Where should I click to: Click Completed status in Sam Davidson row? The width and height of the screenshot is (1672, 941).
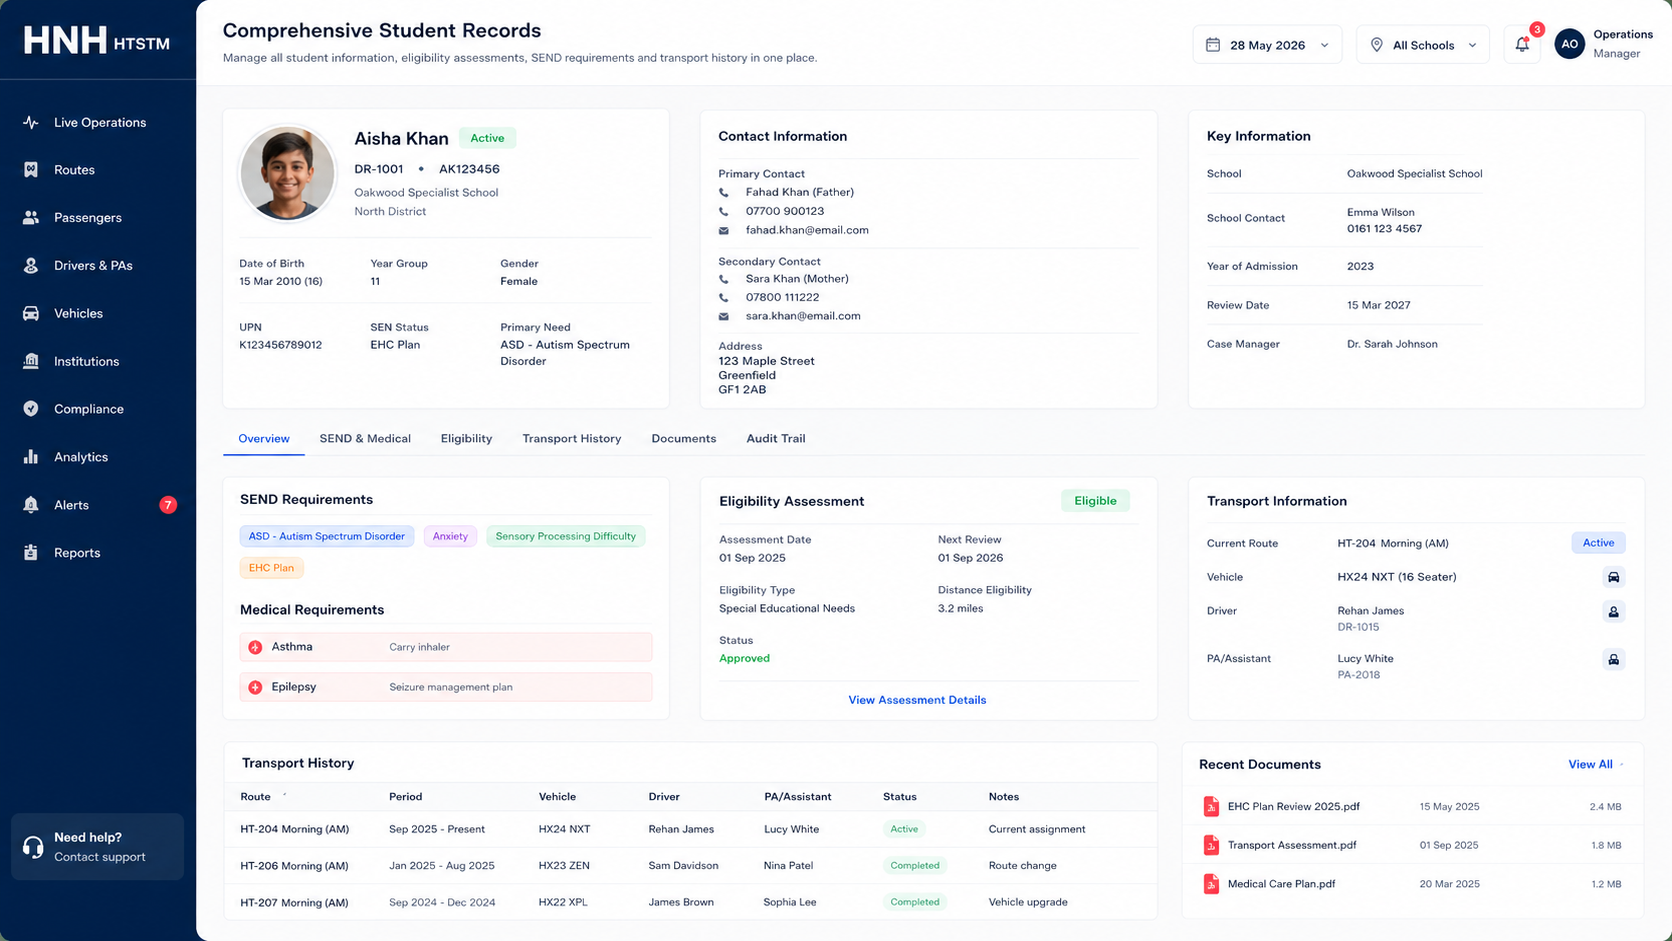click(x=915, y=866)
